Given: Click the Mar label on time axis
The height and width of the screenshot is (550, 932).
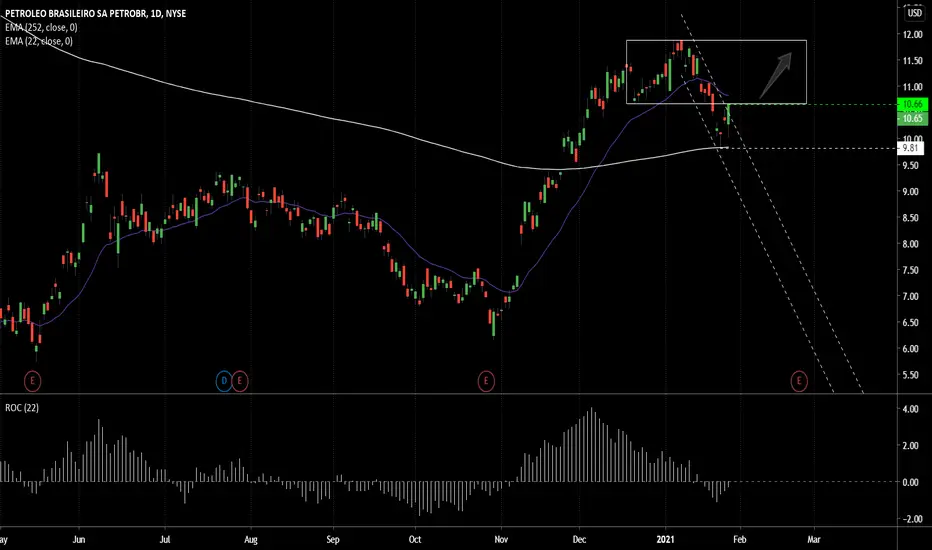Looking at the screenshot, I should pyautogui.click(x=814, y=540).
